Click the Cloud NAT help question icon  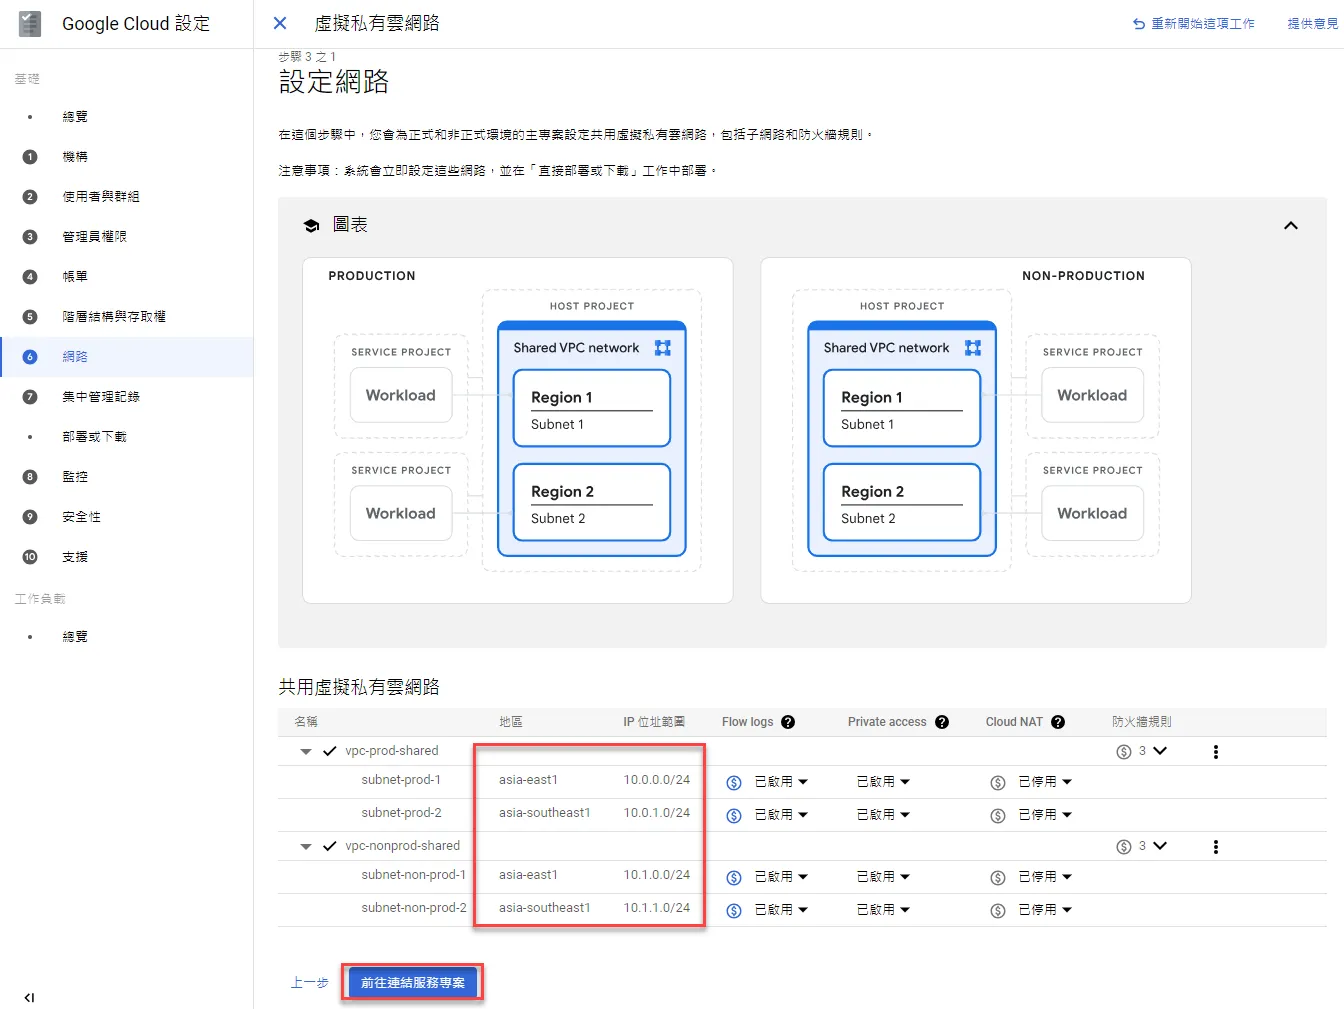[1058, 722]
